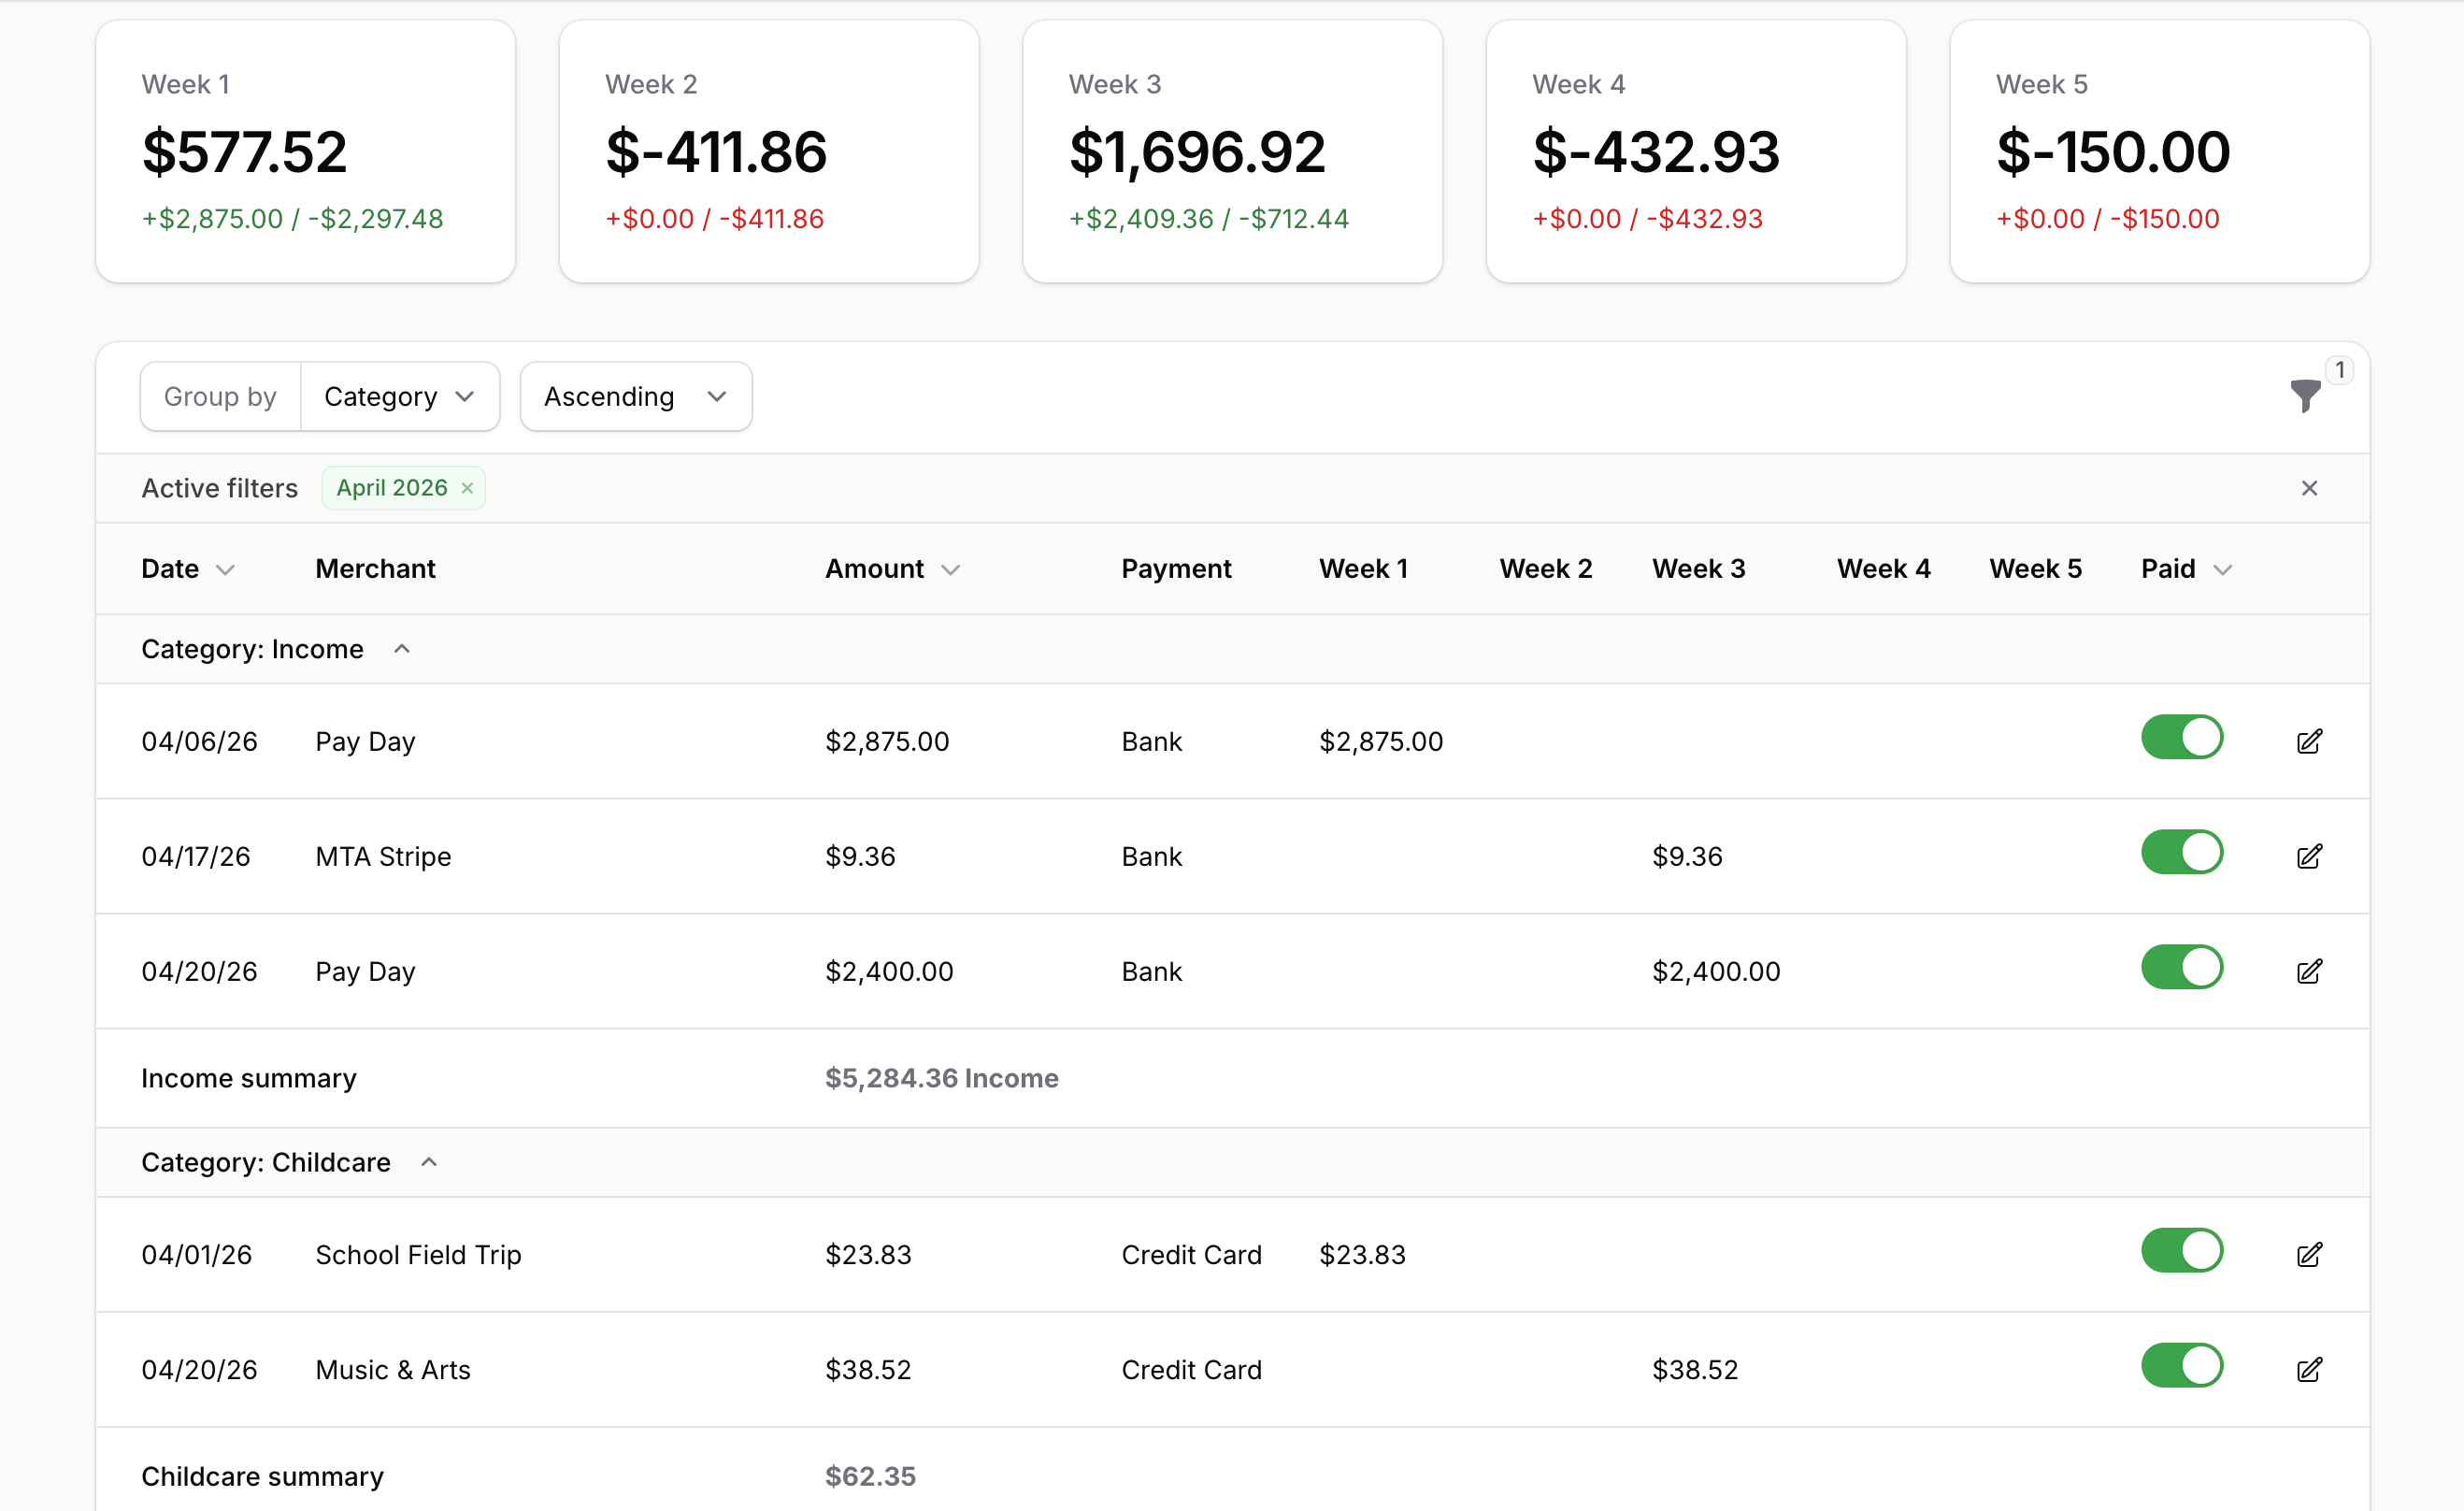
Task: Toggle paid status for 04/20/26 Pay Day
Action: (x=2181, y=968)
